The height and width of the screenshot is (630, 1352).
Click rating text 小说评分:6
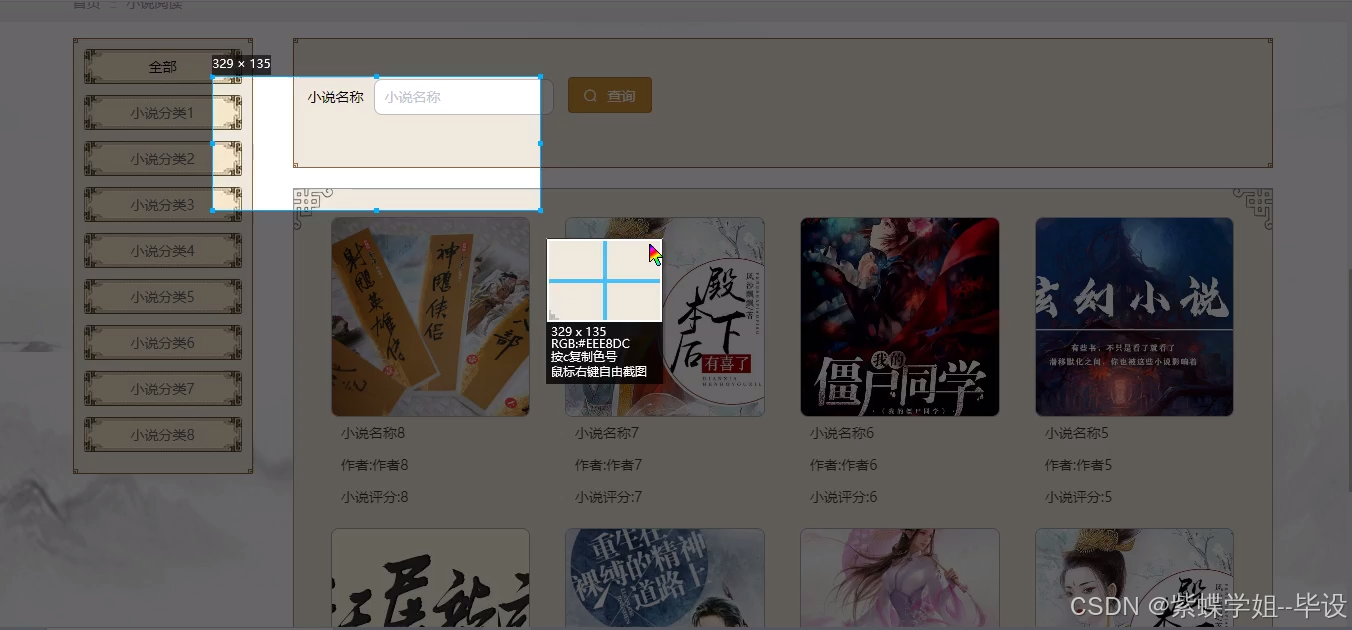(x=843, y=497)
